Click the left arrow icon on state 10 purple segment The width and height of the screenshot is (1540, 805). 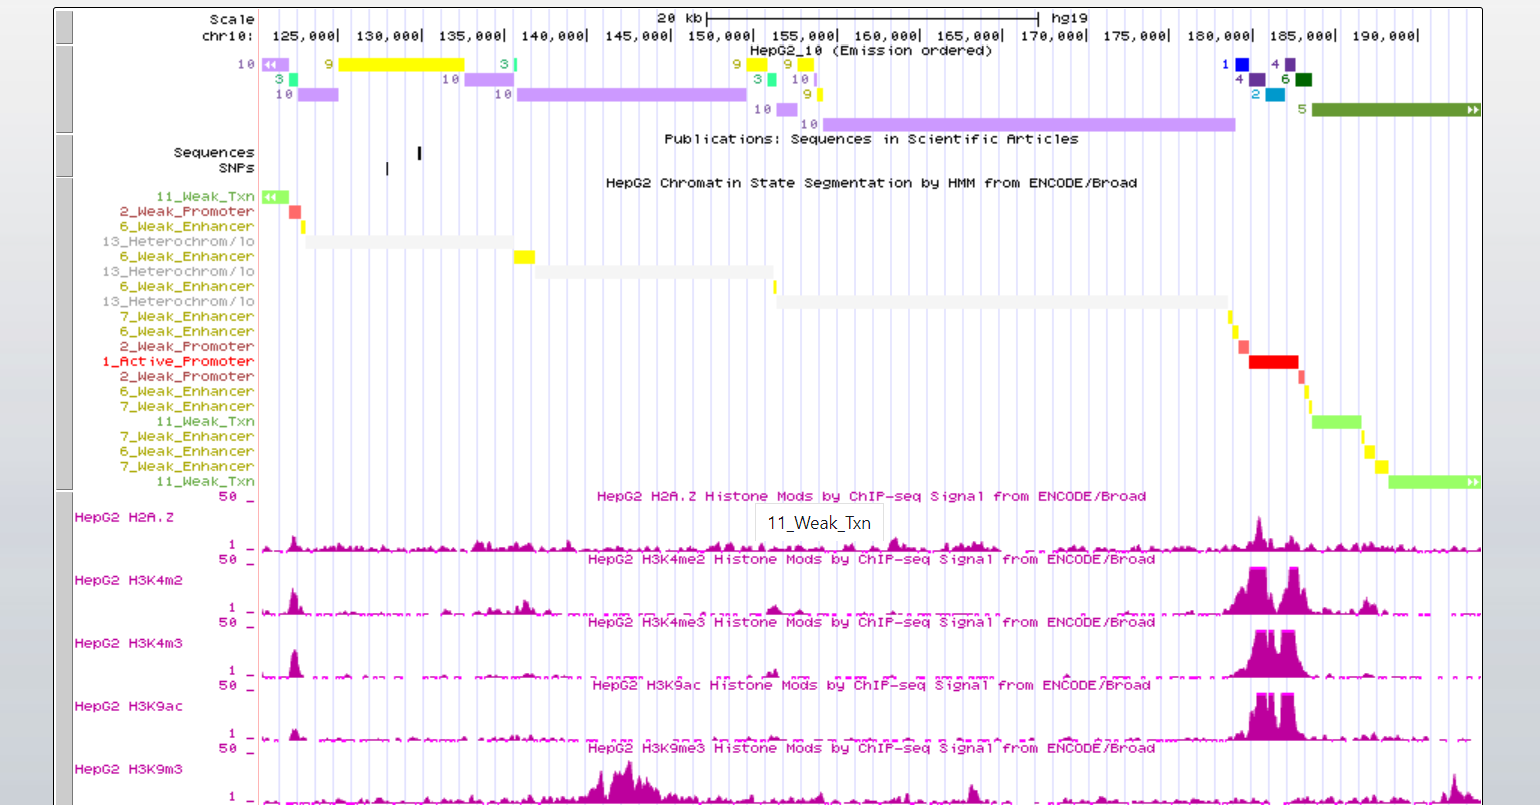(270, 64)
